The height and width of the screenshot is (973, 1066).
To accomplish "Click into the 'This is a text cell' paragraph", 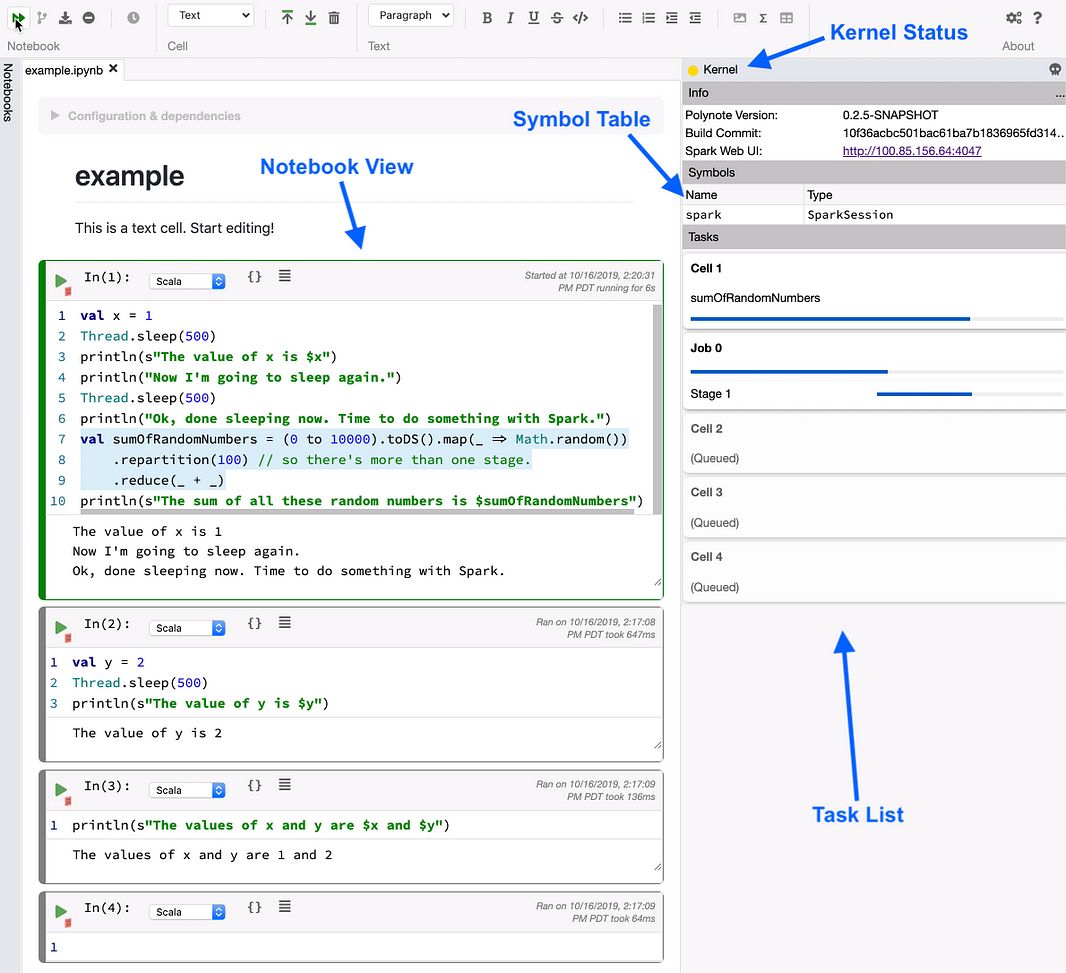I will pos(175,228).
